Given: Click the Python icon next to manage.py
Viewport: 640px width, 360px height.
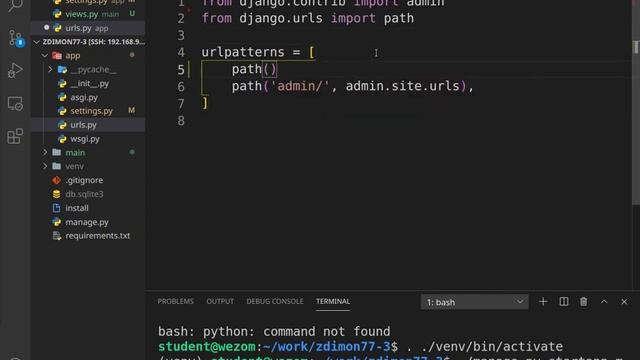Looking at the screenshot, I should click(x=57, y=222).
